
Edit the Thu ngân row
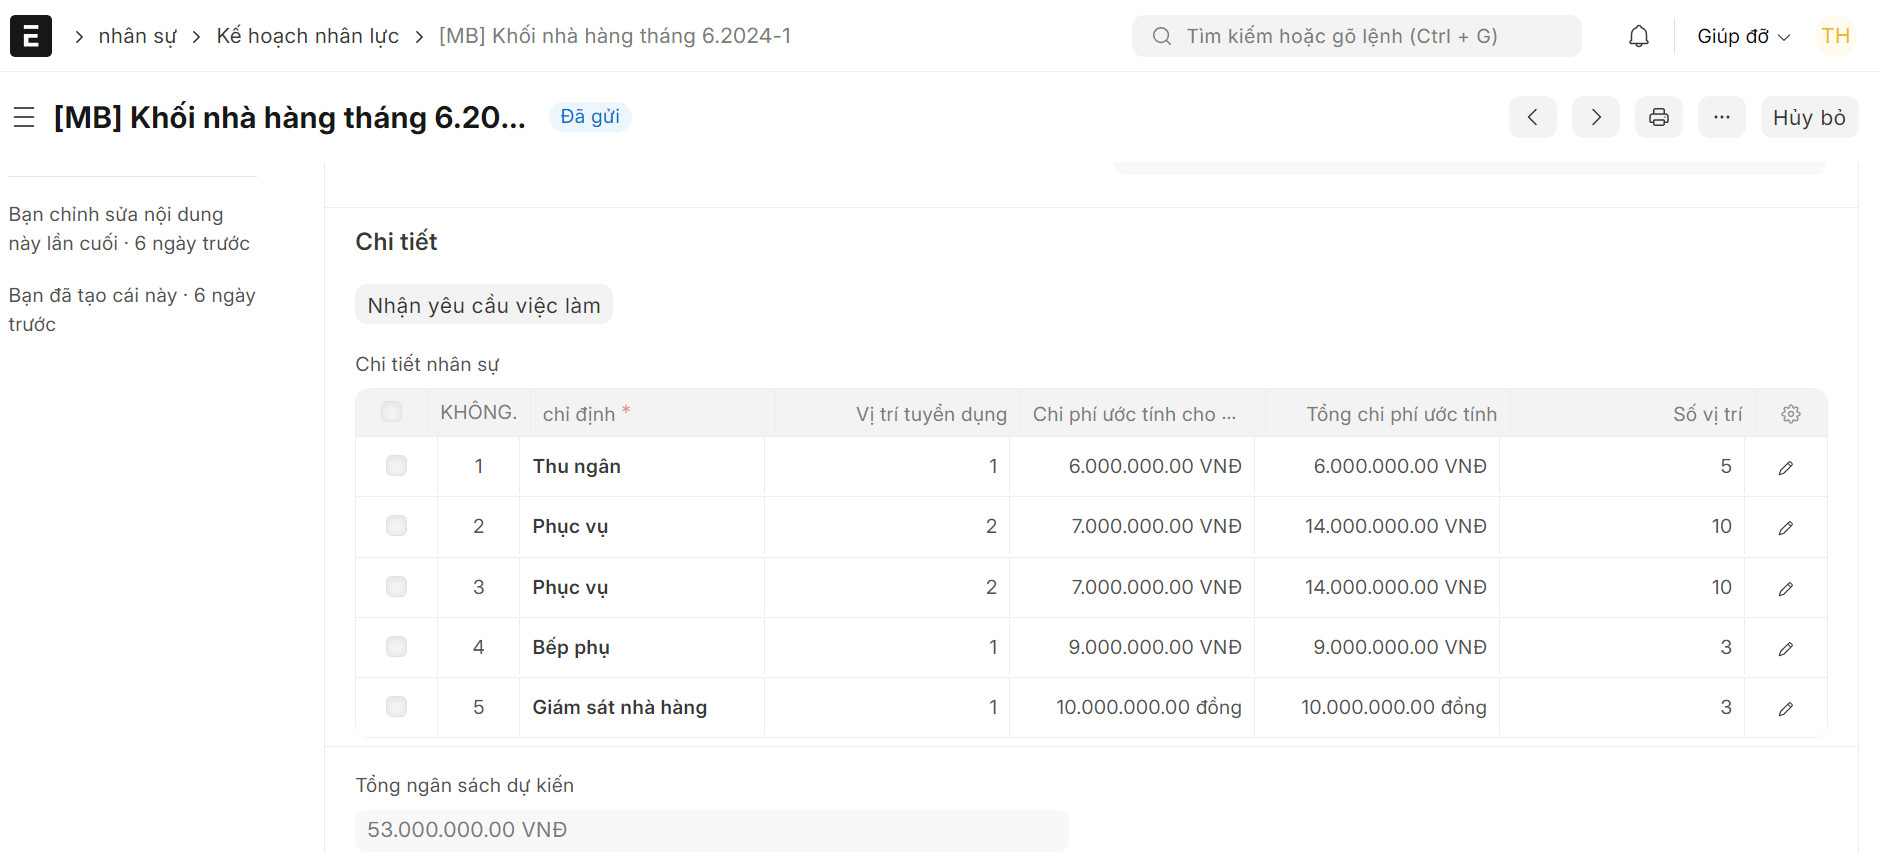click(1785, 467)
